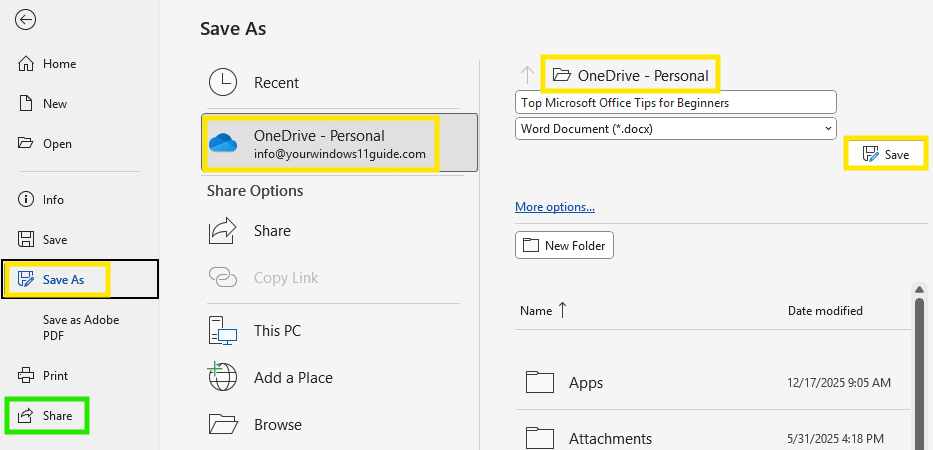Click the Apps date 12/17/2025 9:05 AM
The image size is (933, 450).
838,383
